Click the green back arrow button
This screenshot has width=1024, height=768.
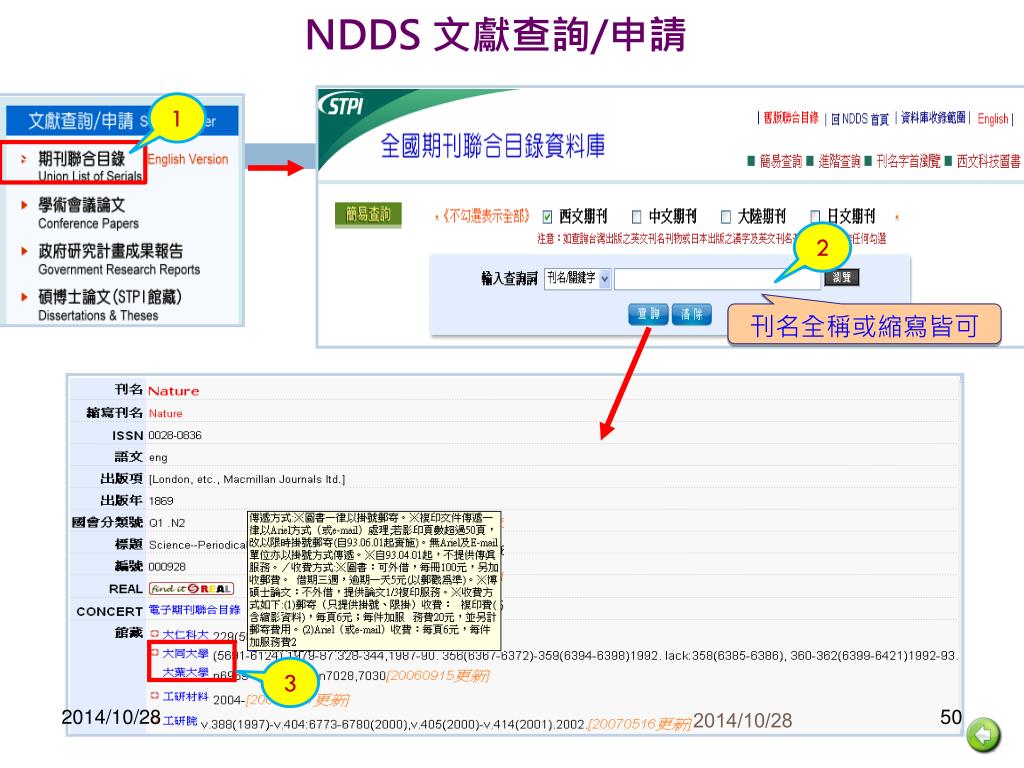984,735
